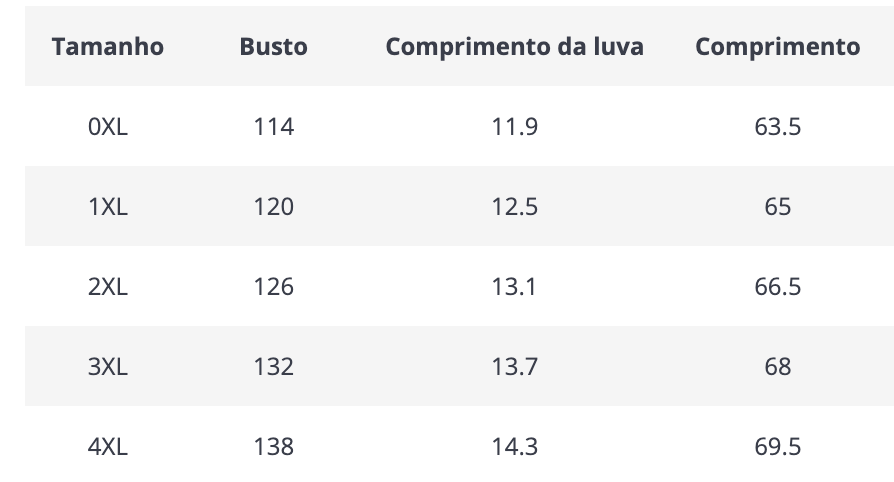This screenshot has height=482, width=894.
Task: Click length value 66.5
Action: click(778, 286)
